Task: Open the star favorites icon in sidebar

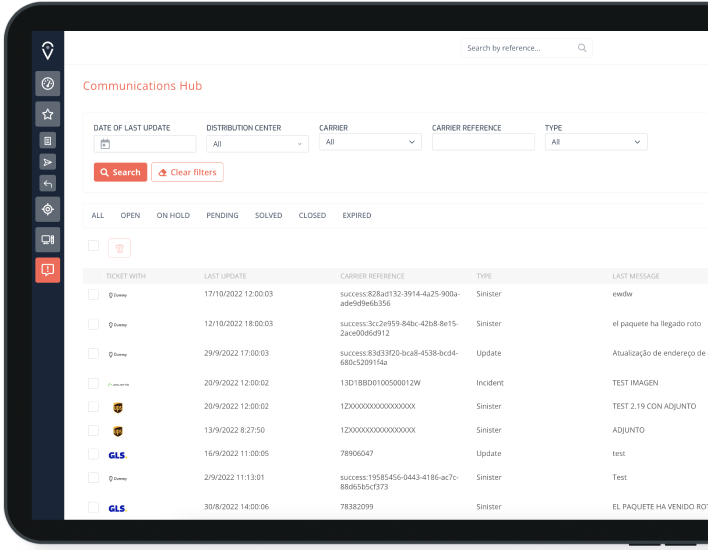Action: [x=47, y=114]
